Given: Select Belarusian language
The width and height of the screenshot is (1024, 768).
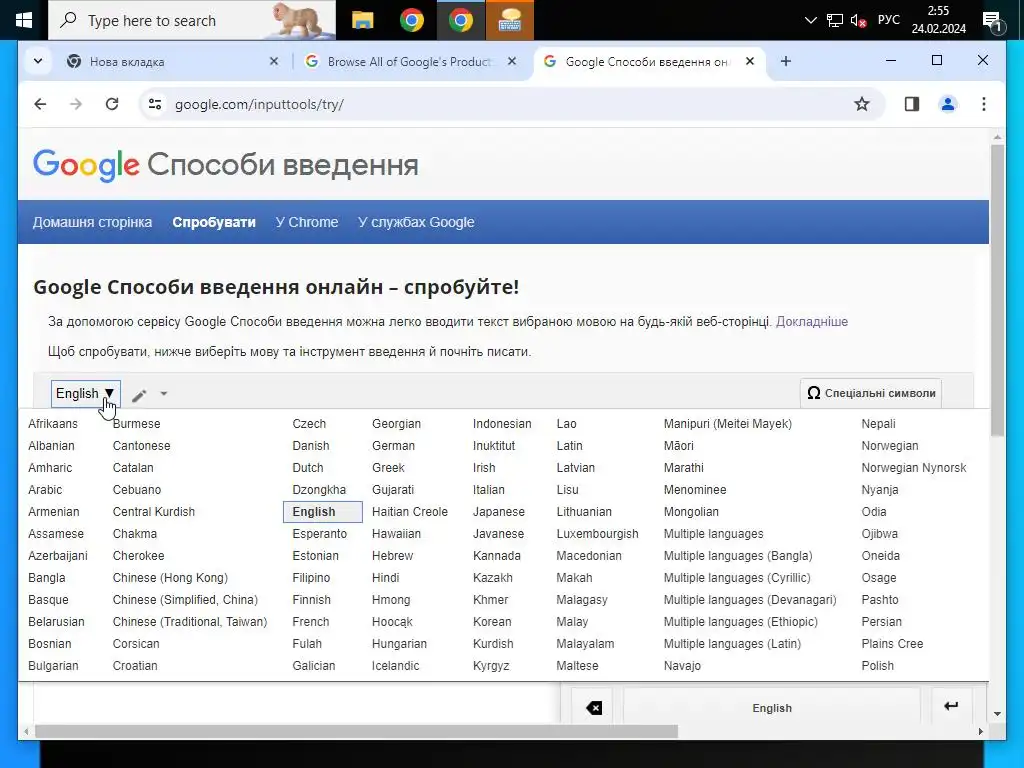Looking at the screenshot, I should (56, 622).
